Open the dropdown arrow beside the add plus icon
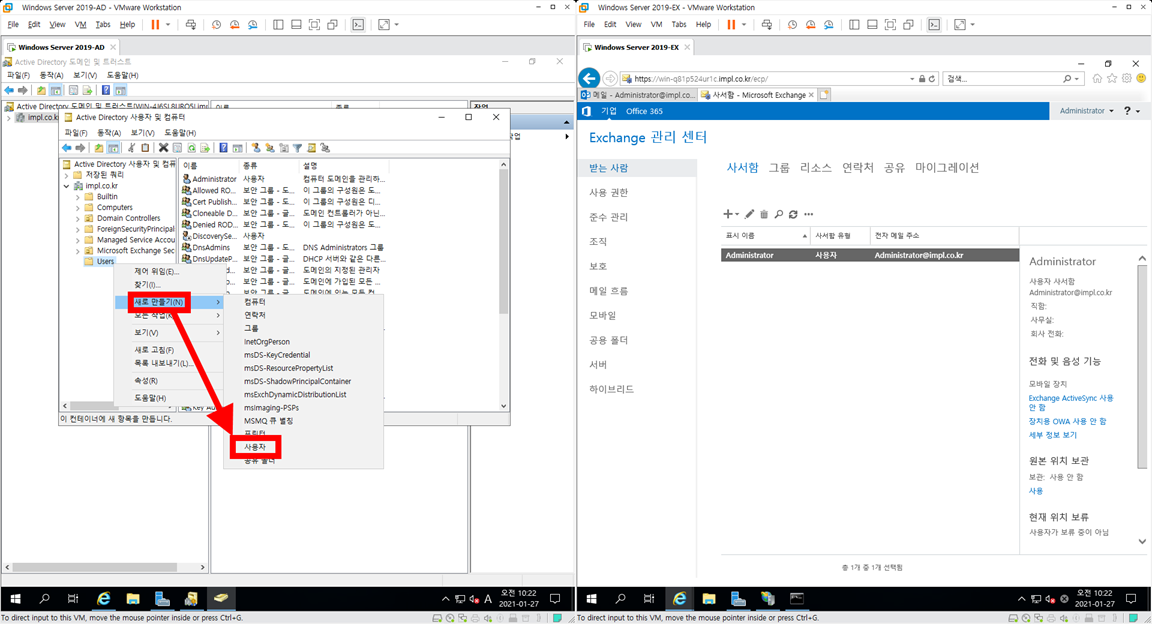This screenshot has height=624, width=1152. (737, 215)
